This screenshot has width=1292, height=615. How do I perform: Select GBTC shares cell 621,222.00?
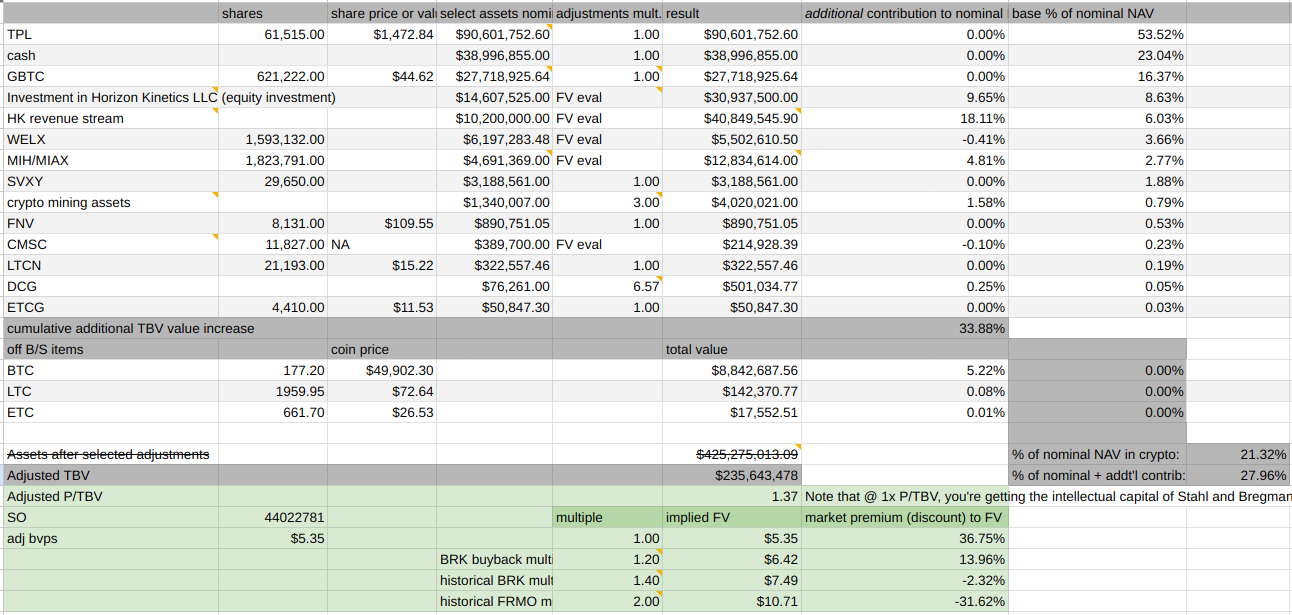(273, 76)
